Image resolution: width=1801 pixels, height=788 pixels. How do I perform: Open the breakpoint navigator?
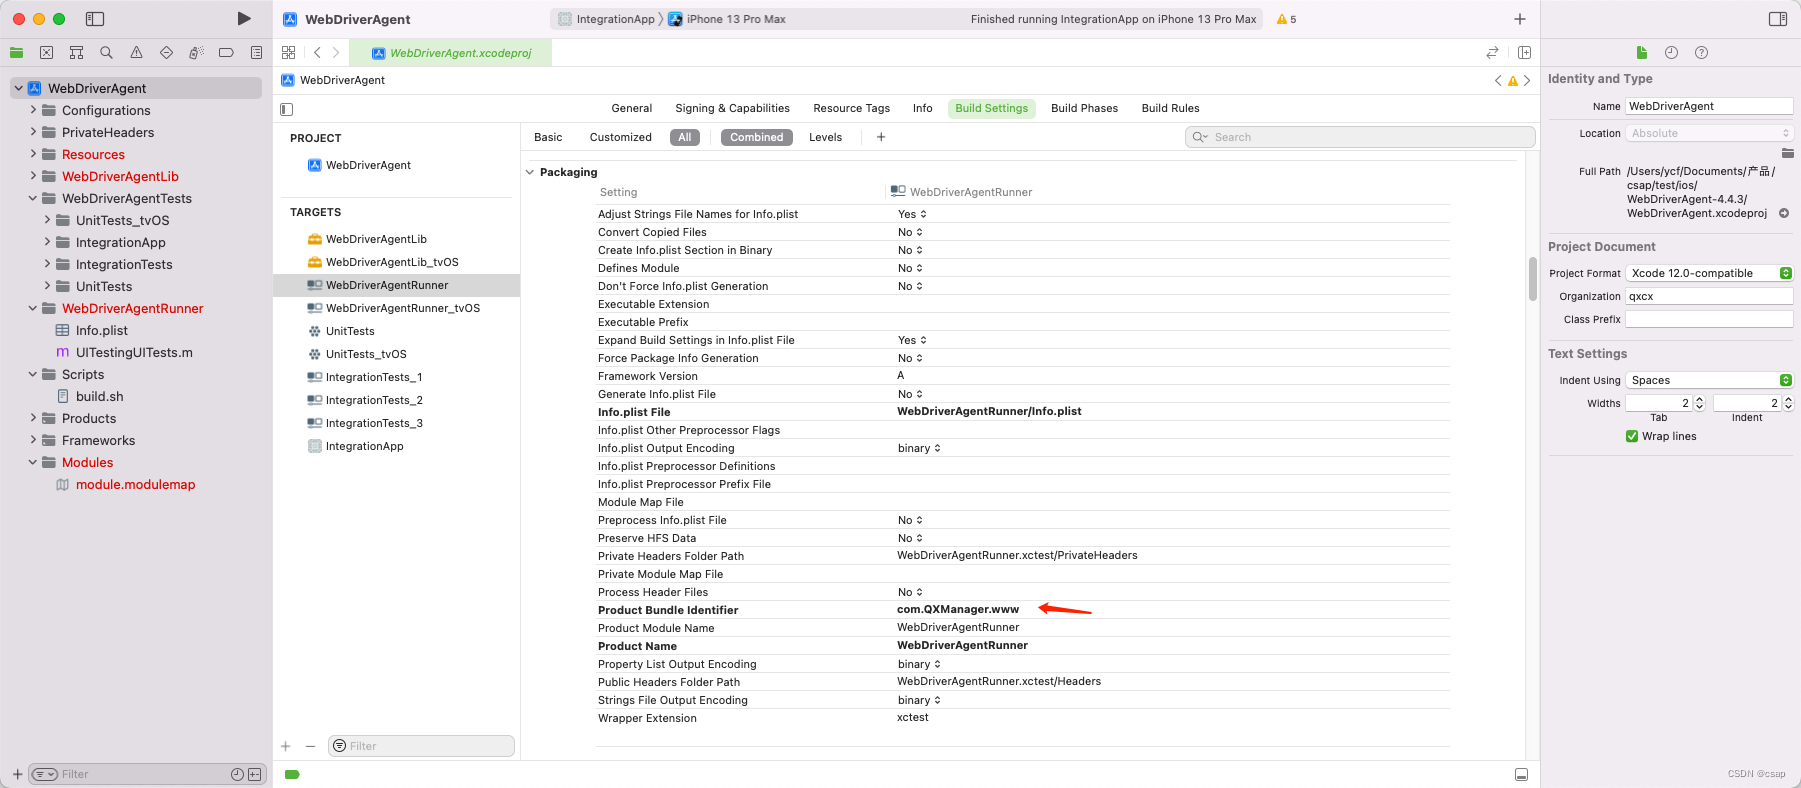(226, 53)
